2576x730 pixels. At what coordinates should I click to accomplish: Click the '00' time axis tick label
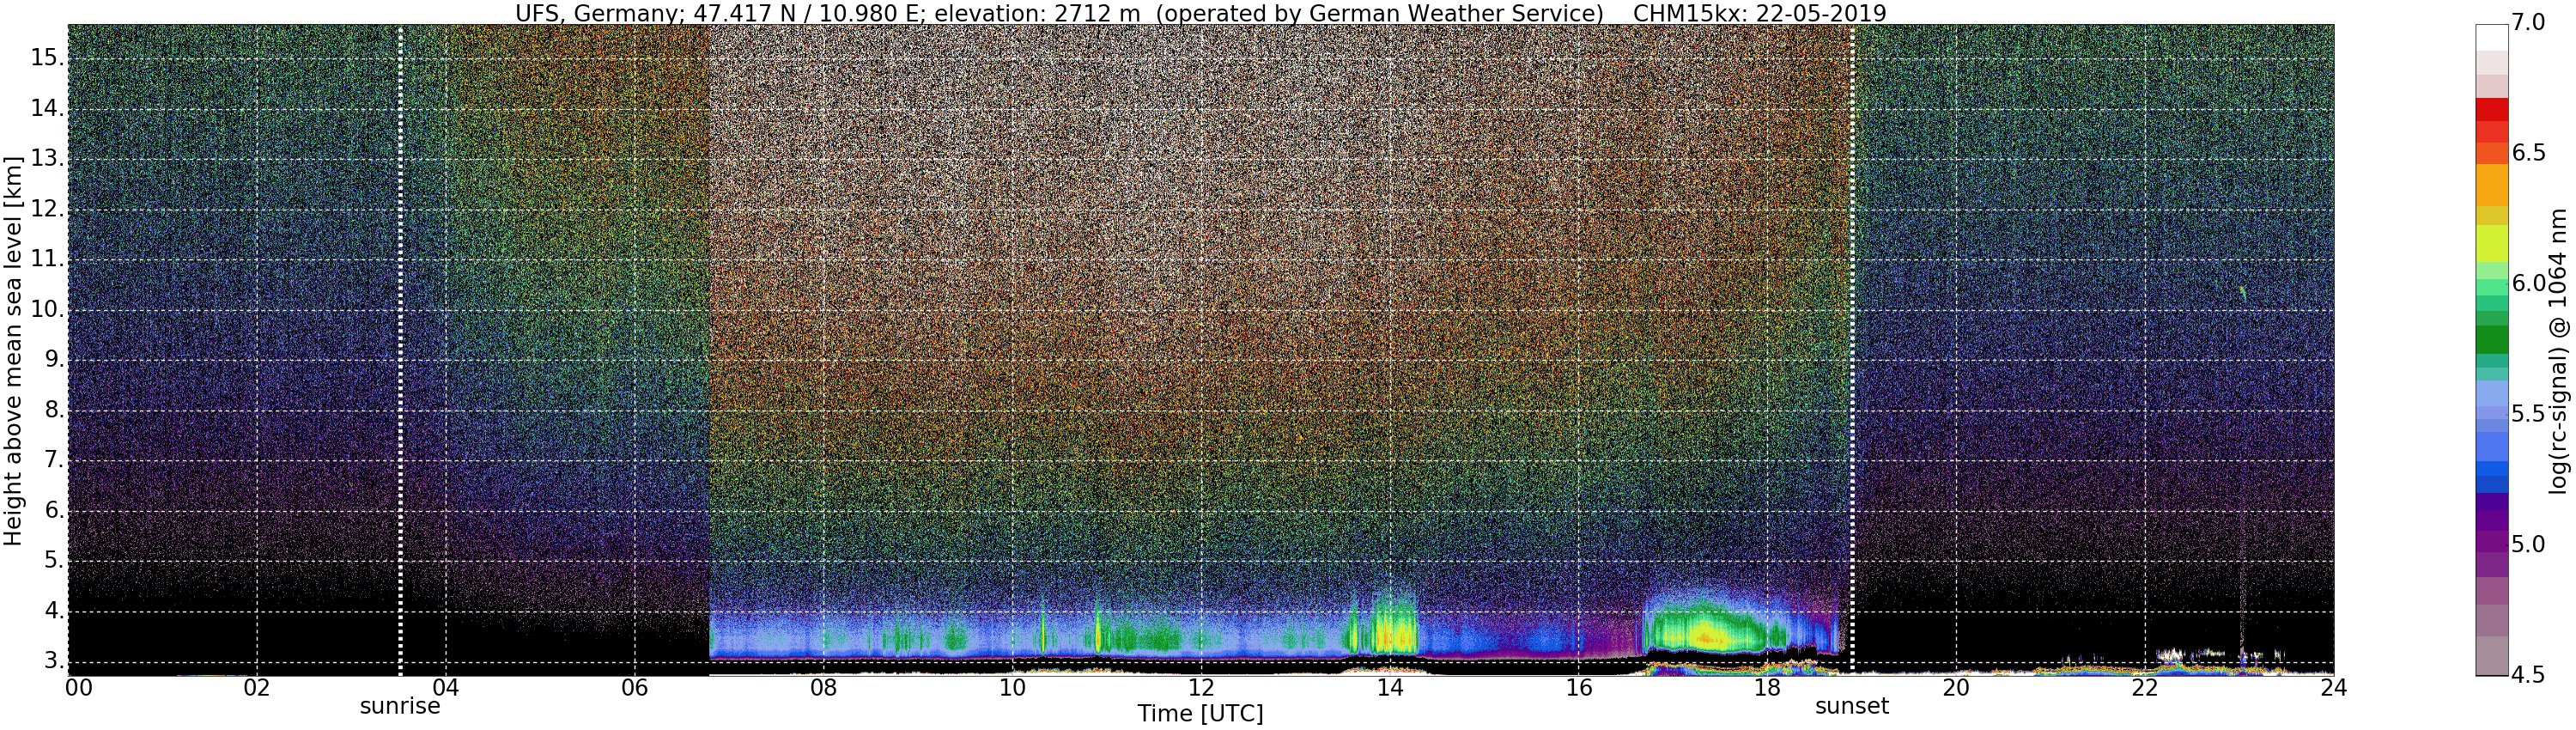(x=78, y=688)
